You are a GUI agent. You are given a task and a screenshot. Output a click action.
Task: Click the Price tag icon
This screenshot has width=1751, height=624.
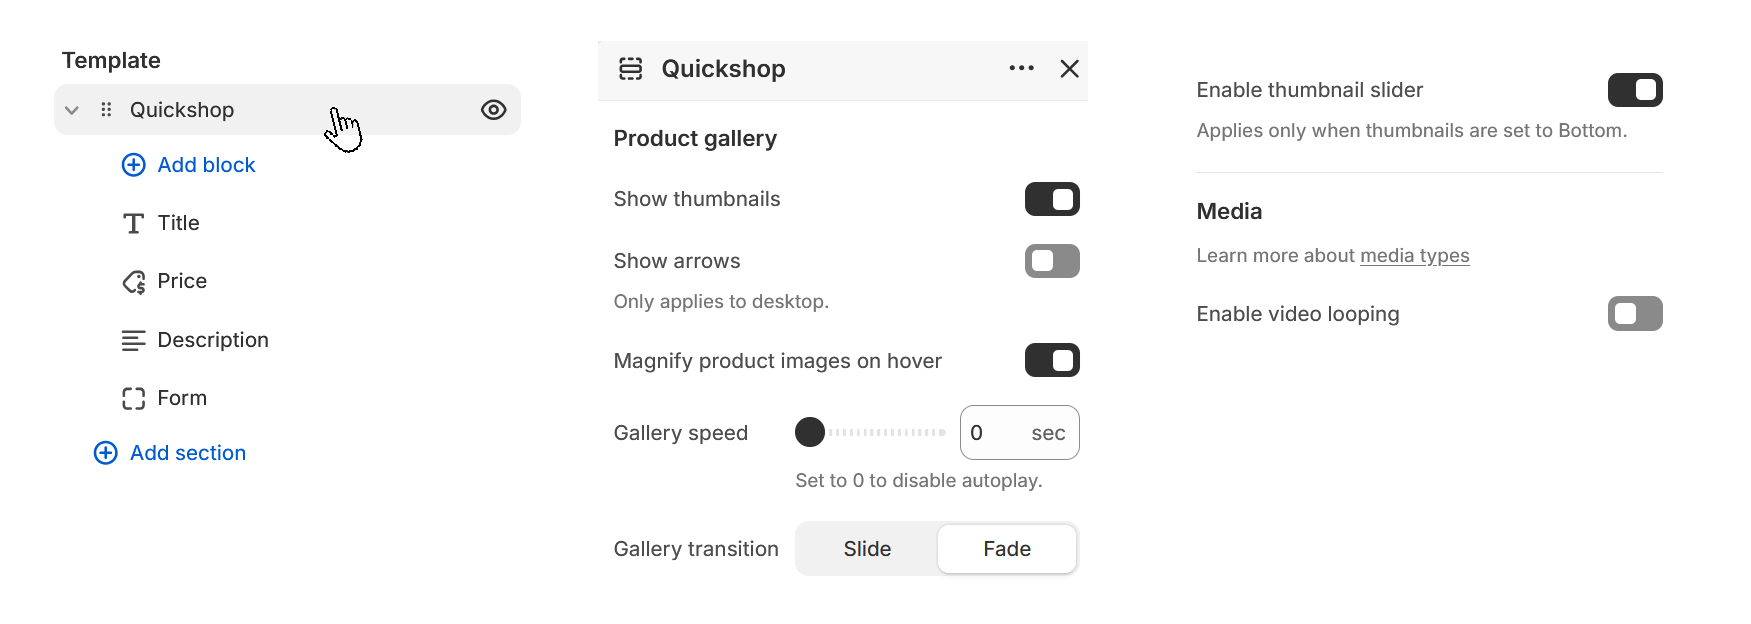(x=134, y=281)
